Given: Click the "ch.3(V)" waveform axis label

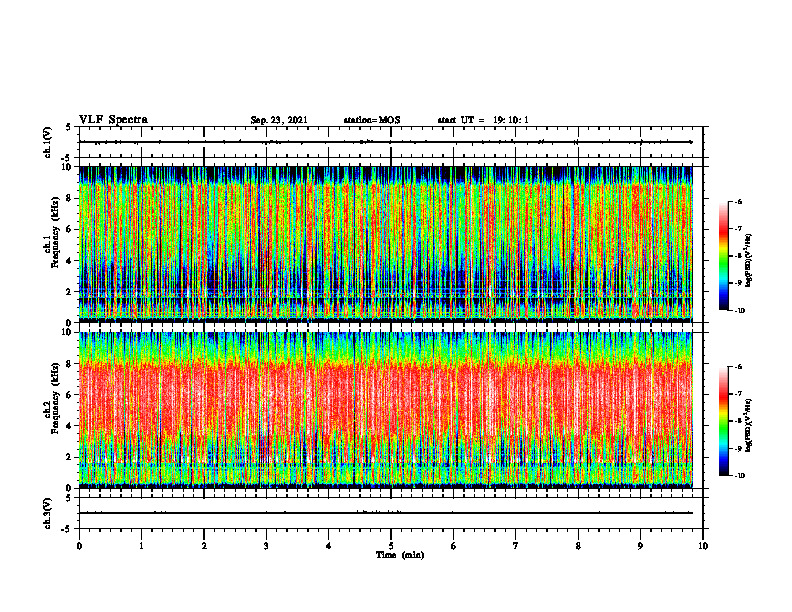Looking at the screenshot, I should pyautogui.click(x=47, y=513).
